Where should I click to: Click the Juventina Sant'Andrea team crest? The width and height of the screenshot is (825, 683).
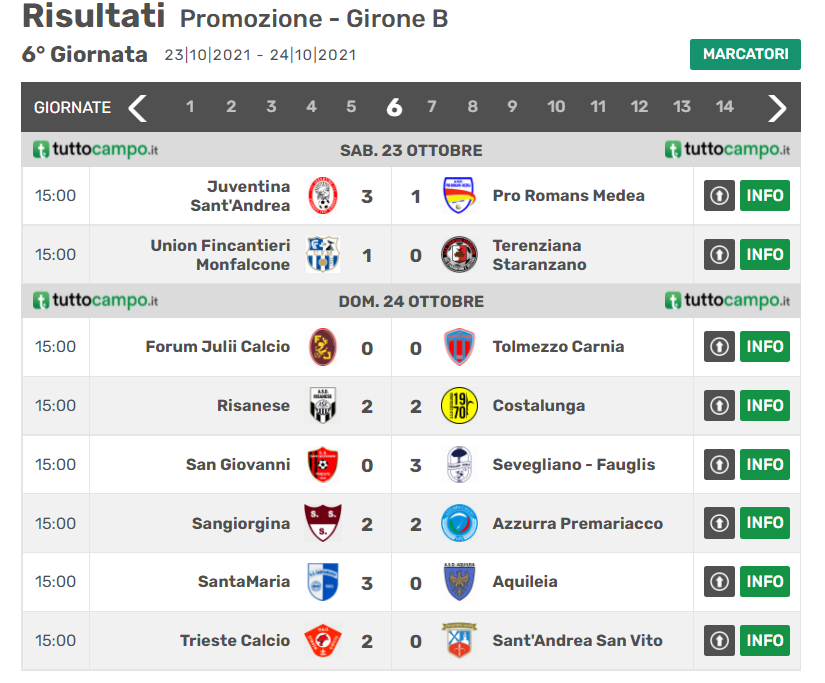(x=323, y=196)
